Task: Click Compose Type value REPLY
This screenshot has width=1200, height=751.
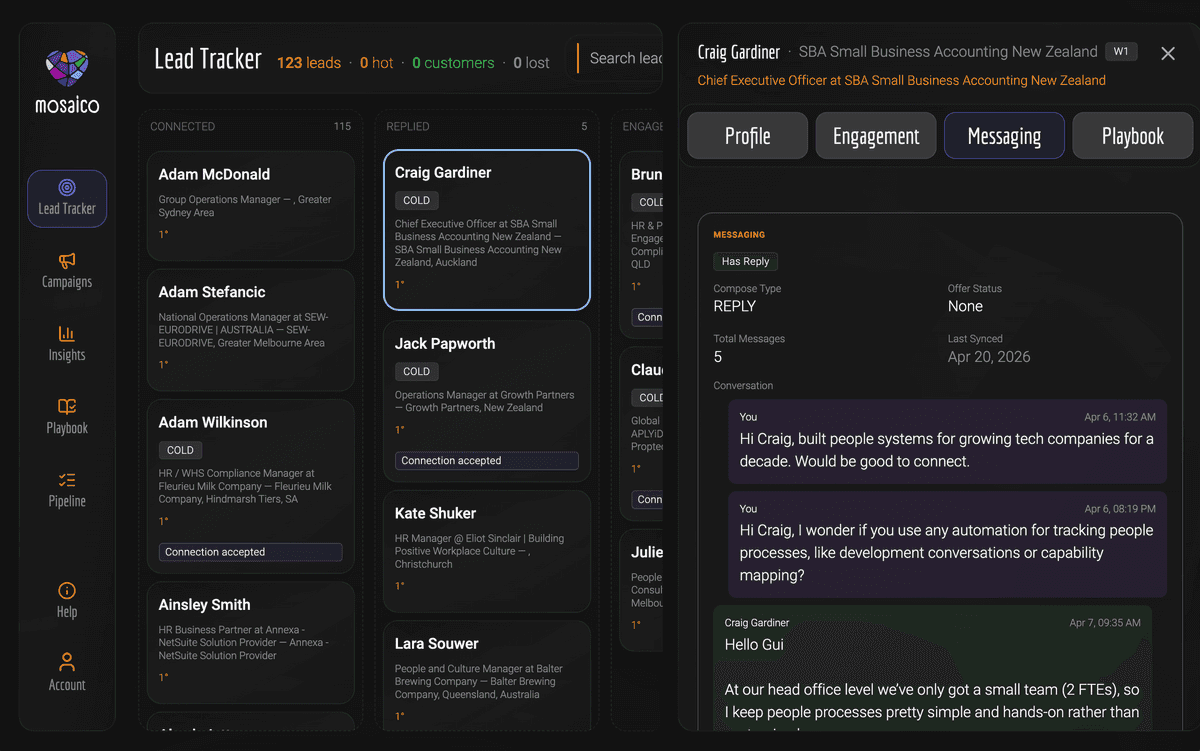Action: pyautogui.click(x=735, y=307)
